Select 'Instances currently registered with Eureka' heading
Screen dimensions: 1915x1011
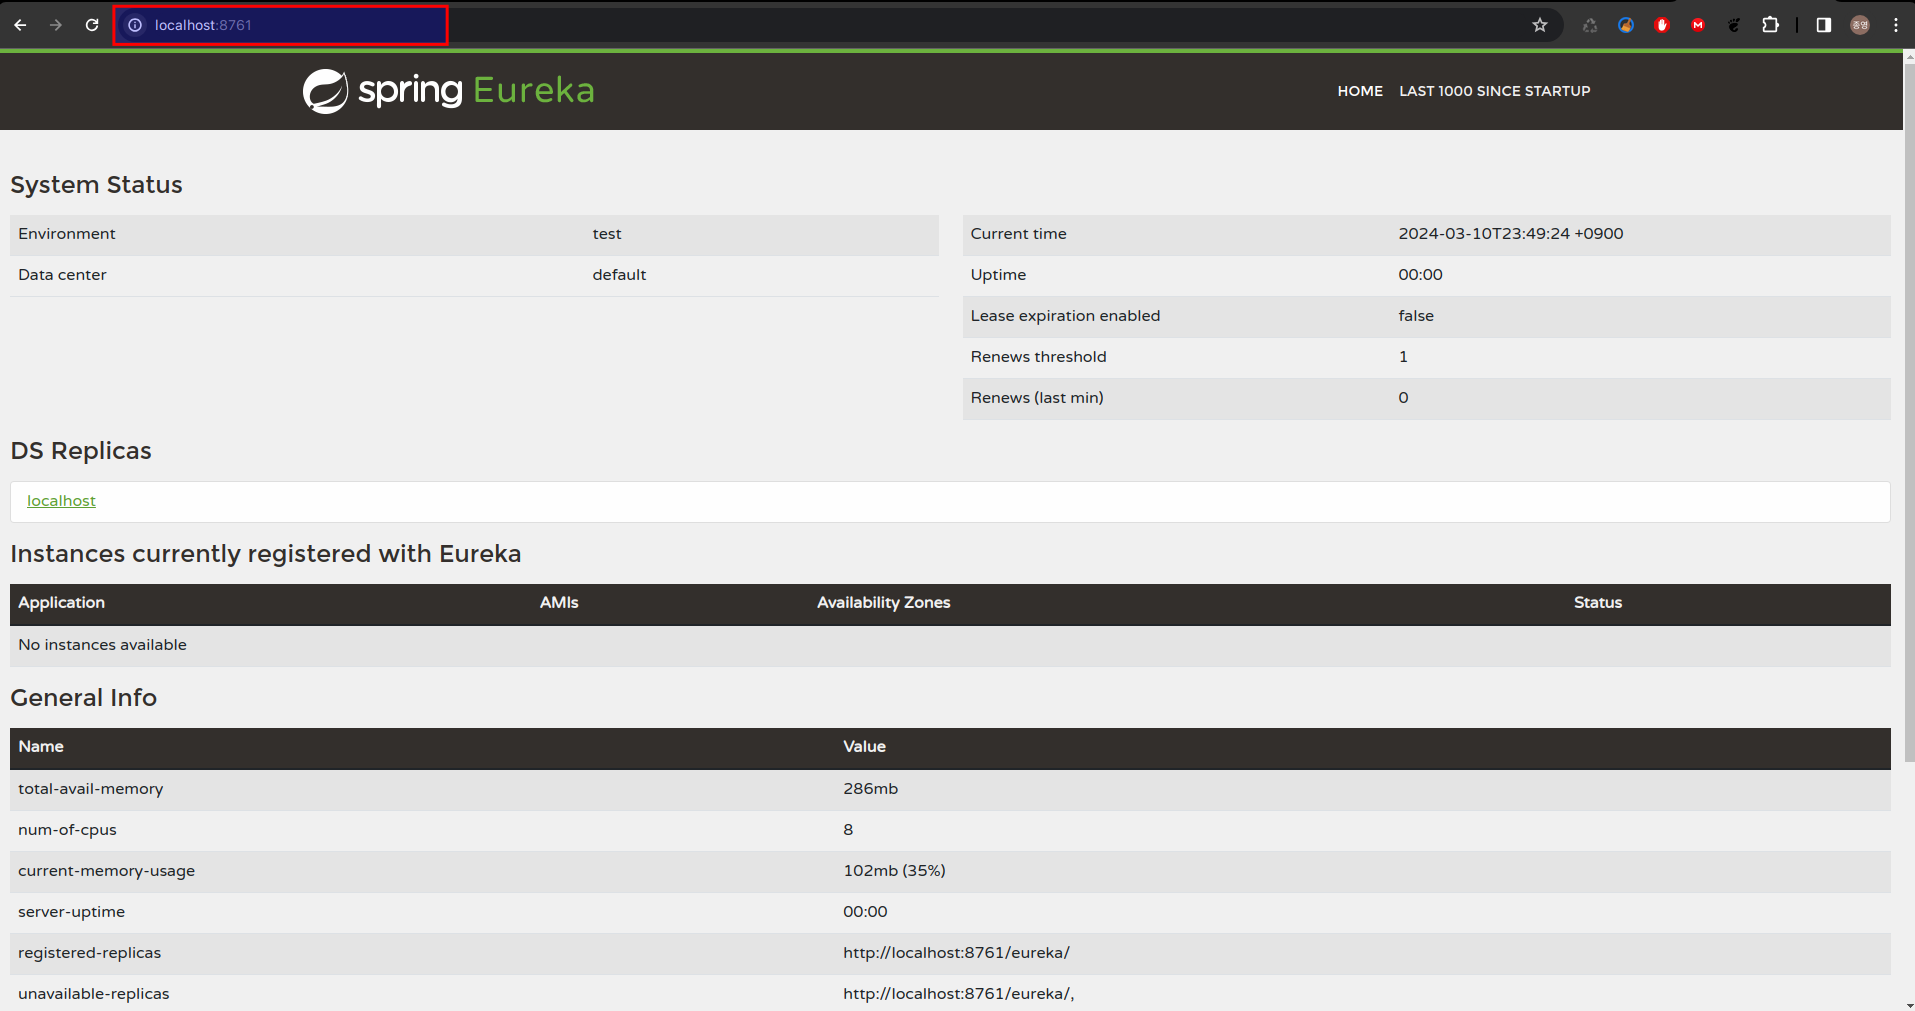tap(266, 554)
